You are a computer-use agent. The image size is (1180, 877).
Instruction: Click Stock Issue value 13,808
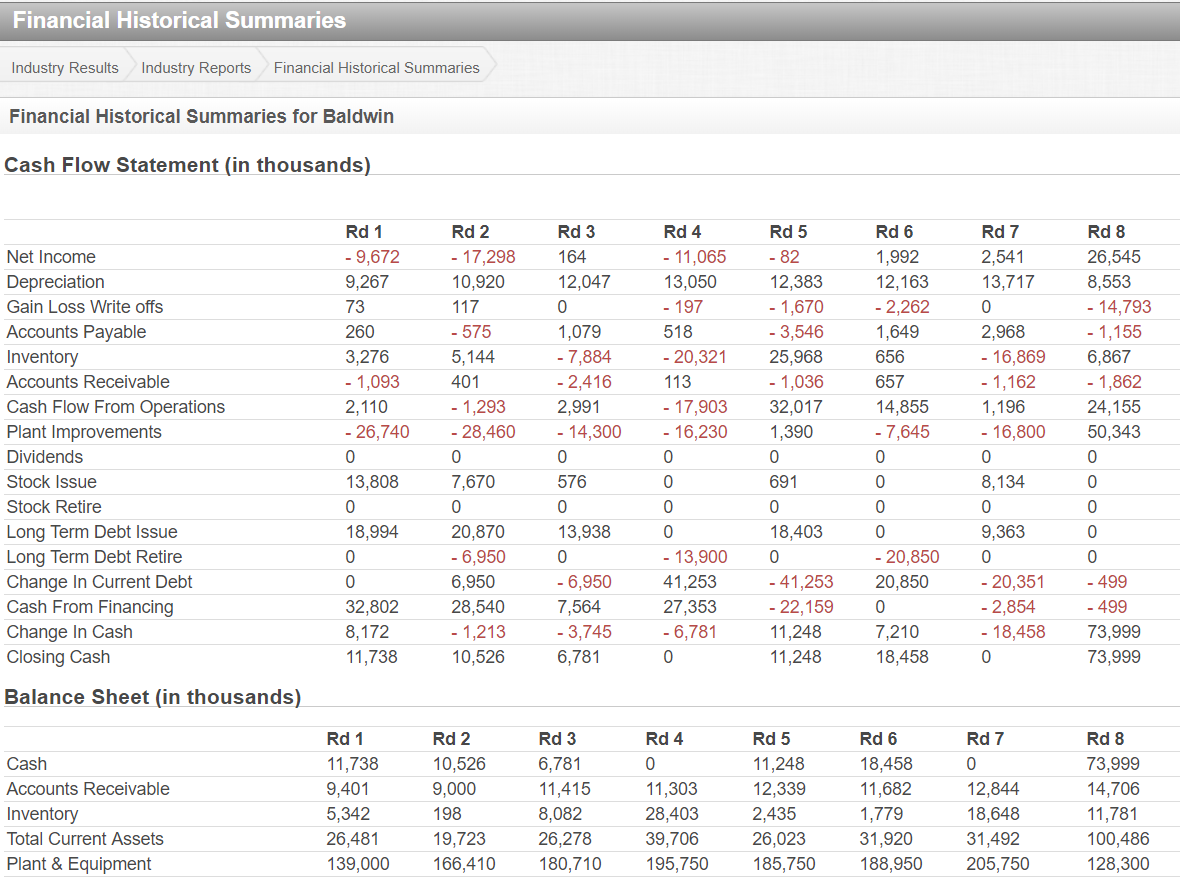372,482
